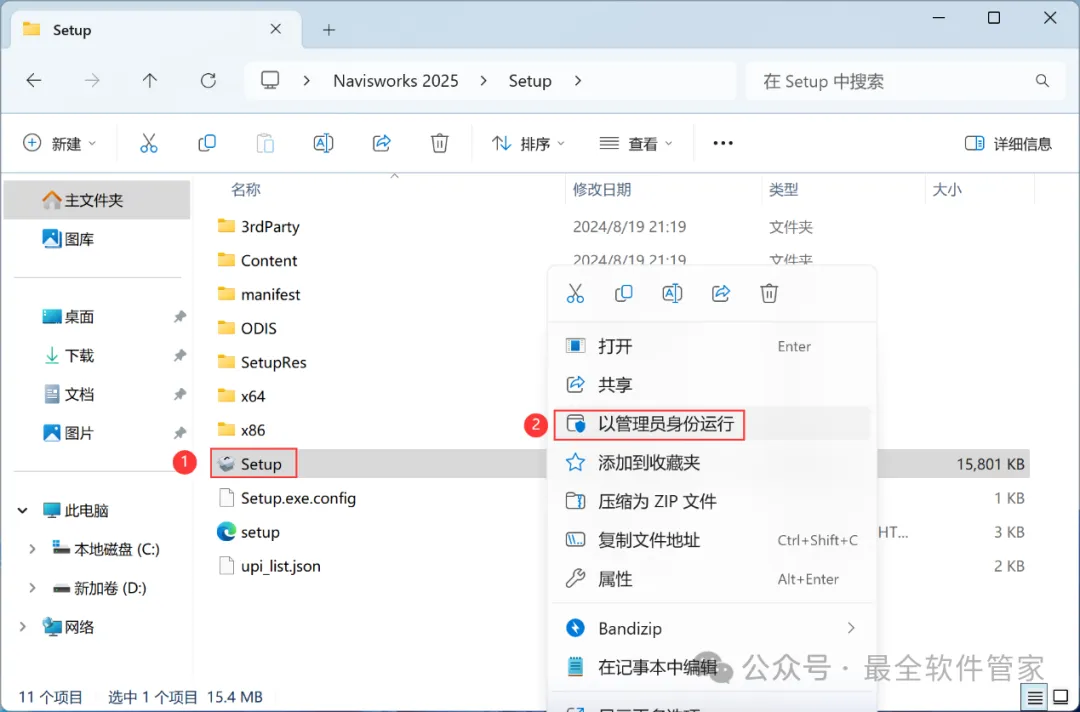Choose 以管理员身份运行 in the context menu

(712, 423)
